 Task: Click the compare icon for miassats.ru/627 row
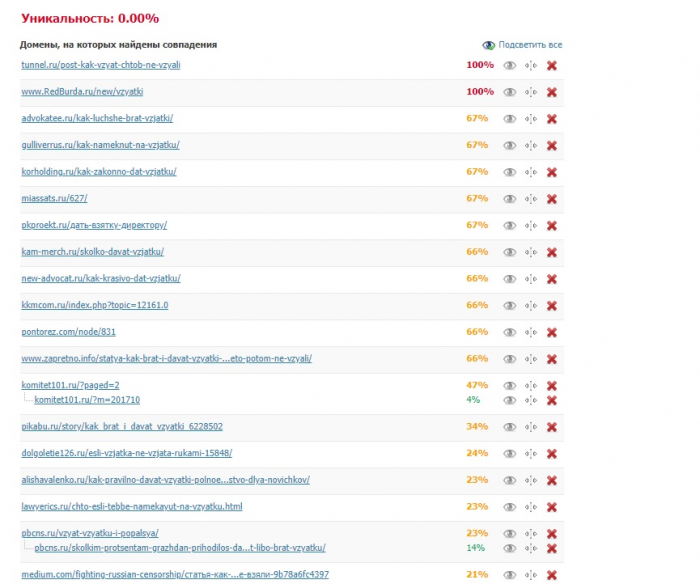(x=531, y=199)
